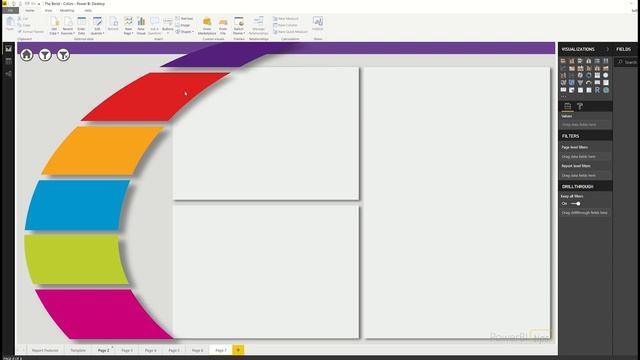
Task: Click New Measure in Calculations group
Action: click(x=286, y=18)
